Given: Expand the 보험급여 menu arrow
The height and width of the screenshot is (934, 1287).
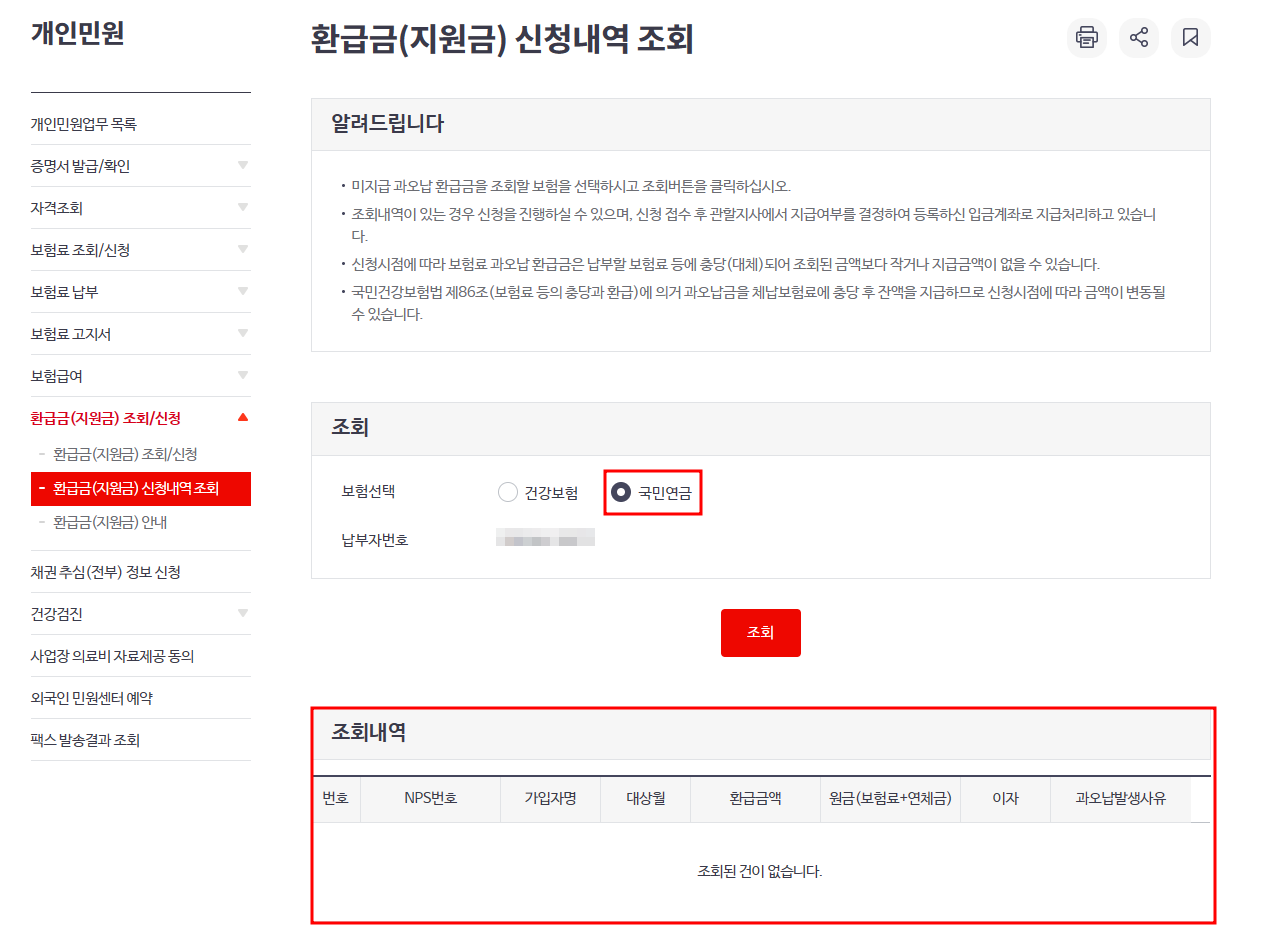Looking at the screenshot, I should coord(242,376).
